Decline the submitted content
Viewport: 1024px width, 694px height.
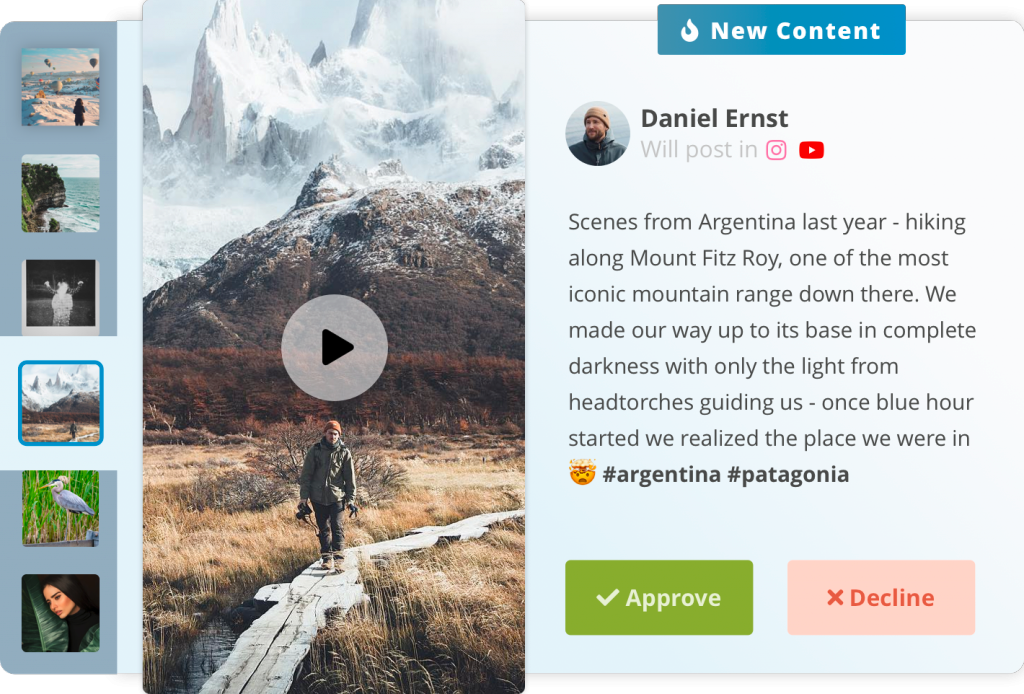pos(881,597)
